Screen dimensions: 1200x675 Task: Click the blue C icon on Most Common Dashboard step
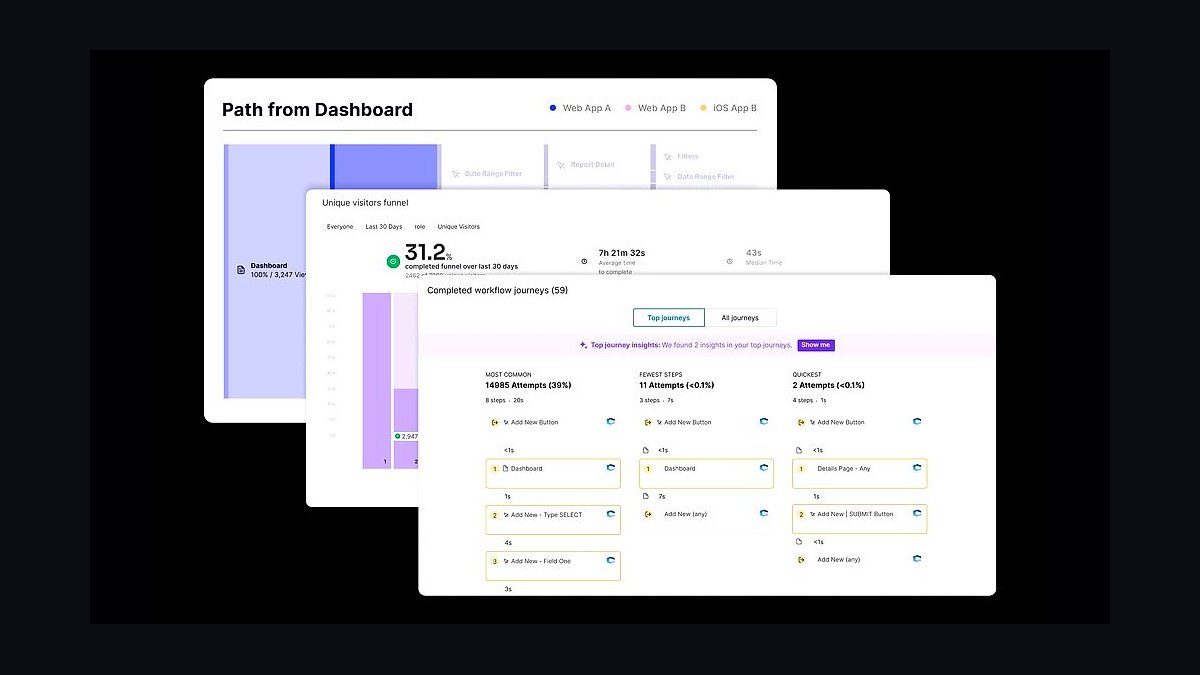pyautogui.click(x=610, y=468)
